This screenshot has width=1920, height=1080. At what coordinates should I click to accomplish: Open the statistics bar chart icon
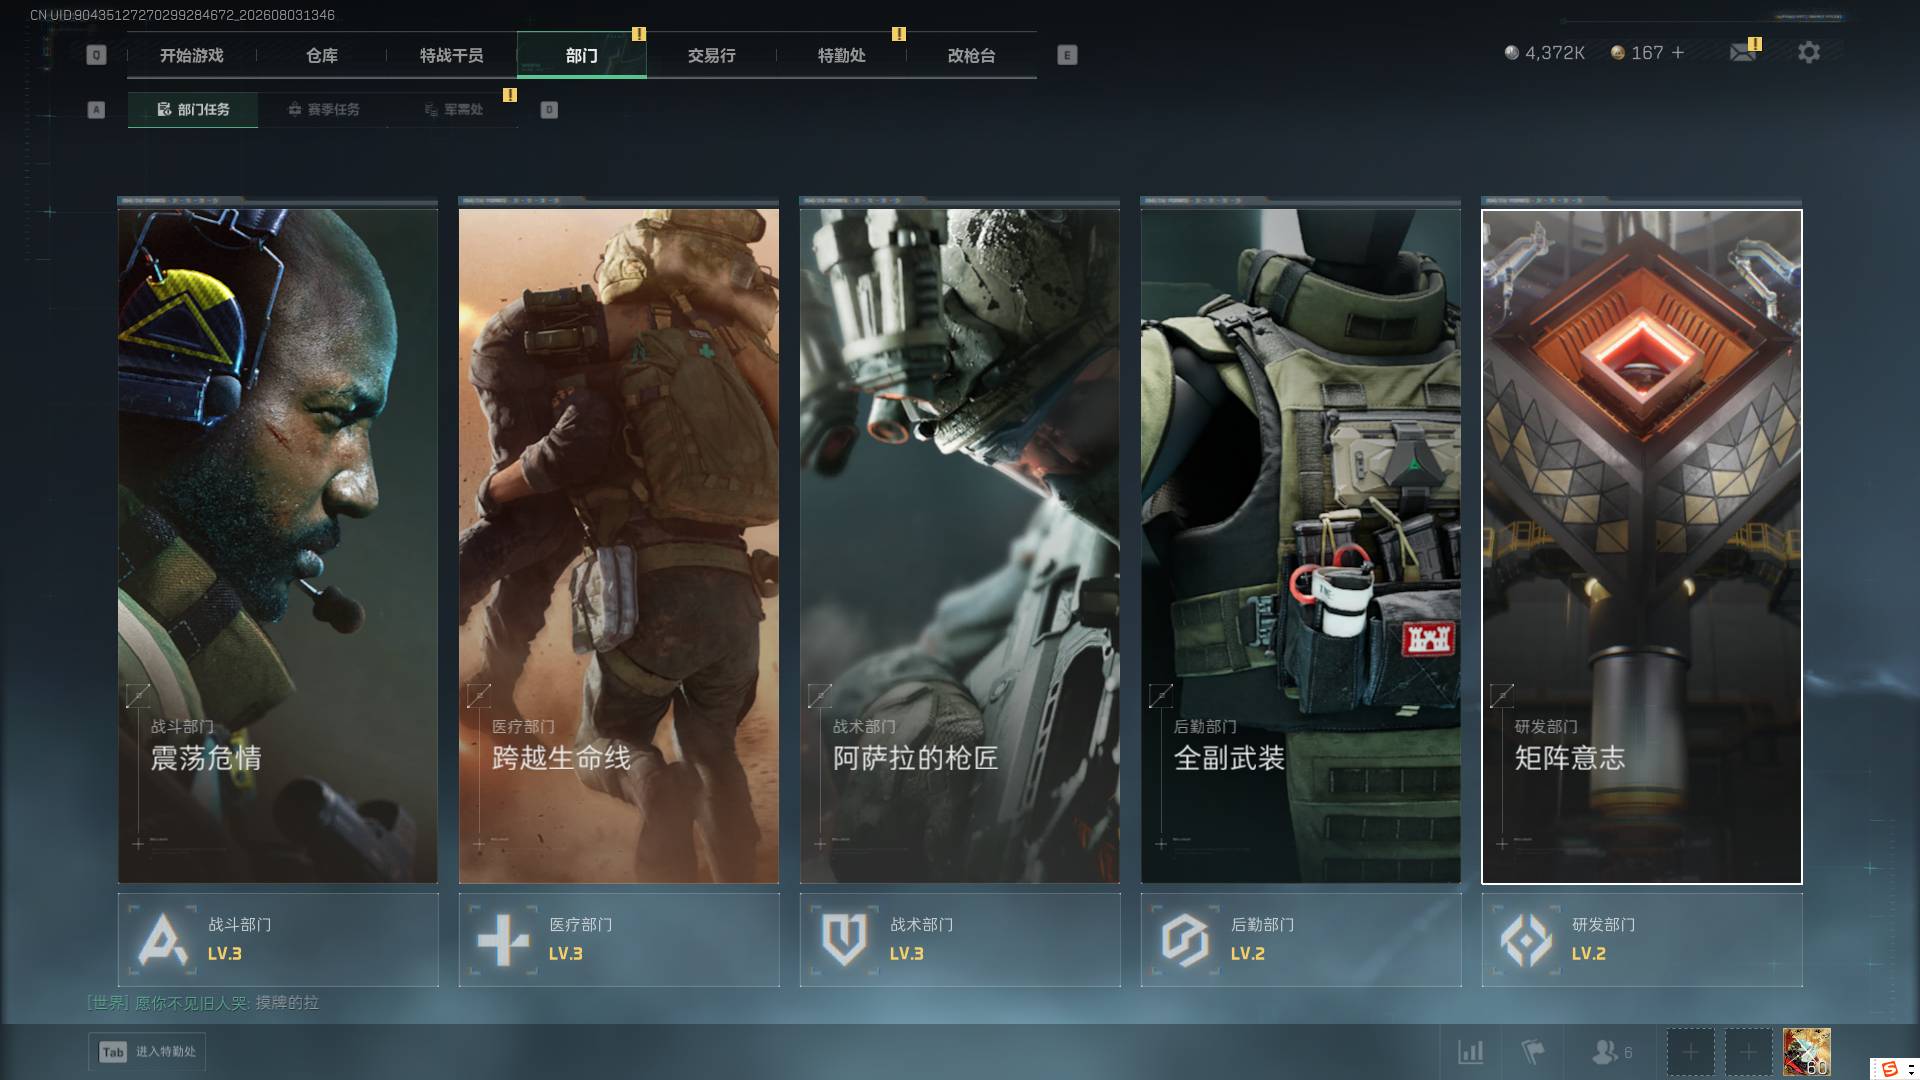tap(1470, 1052)
